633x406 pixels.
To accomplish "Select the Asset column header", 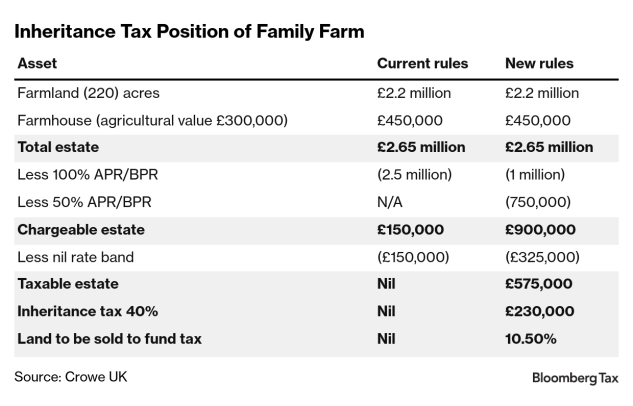I will pyautogui.click(x=37, y=63).
